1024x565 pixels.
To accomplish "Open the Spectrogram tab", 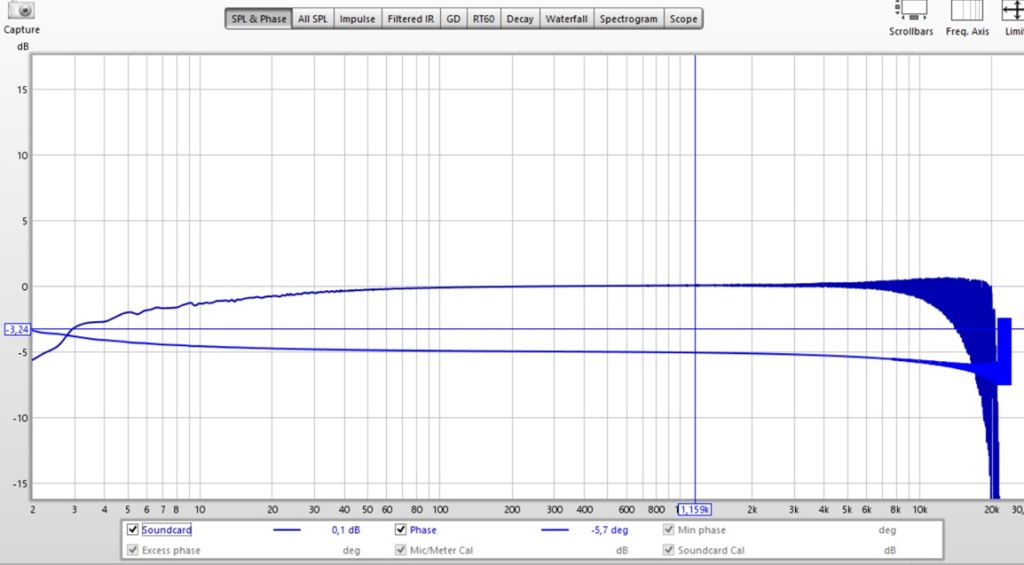I will pos(628,19).
